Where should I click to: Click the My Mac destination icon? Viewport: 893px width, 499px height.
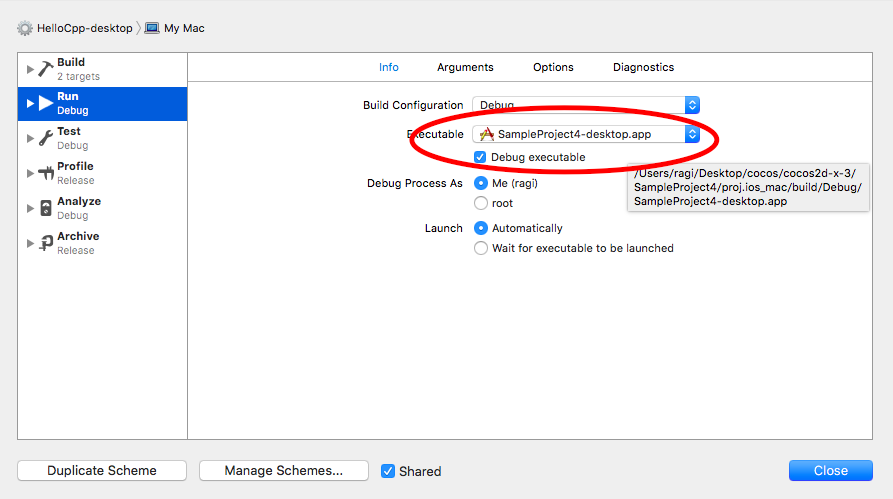click(x=152, y=29)
